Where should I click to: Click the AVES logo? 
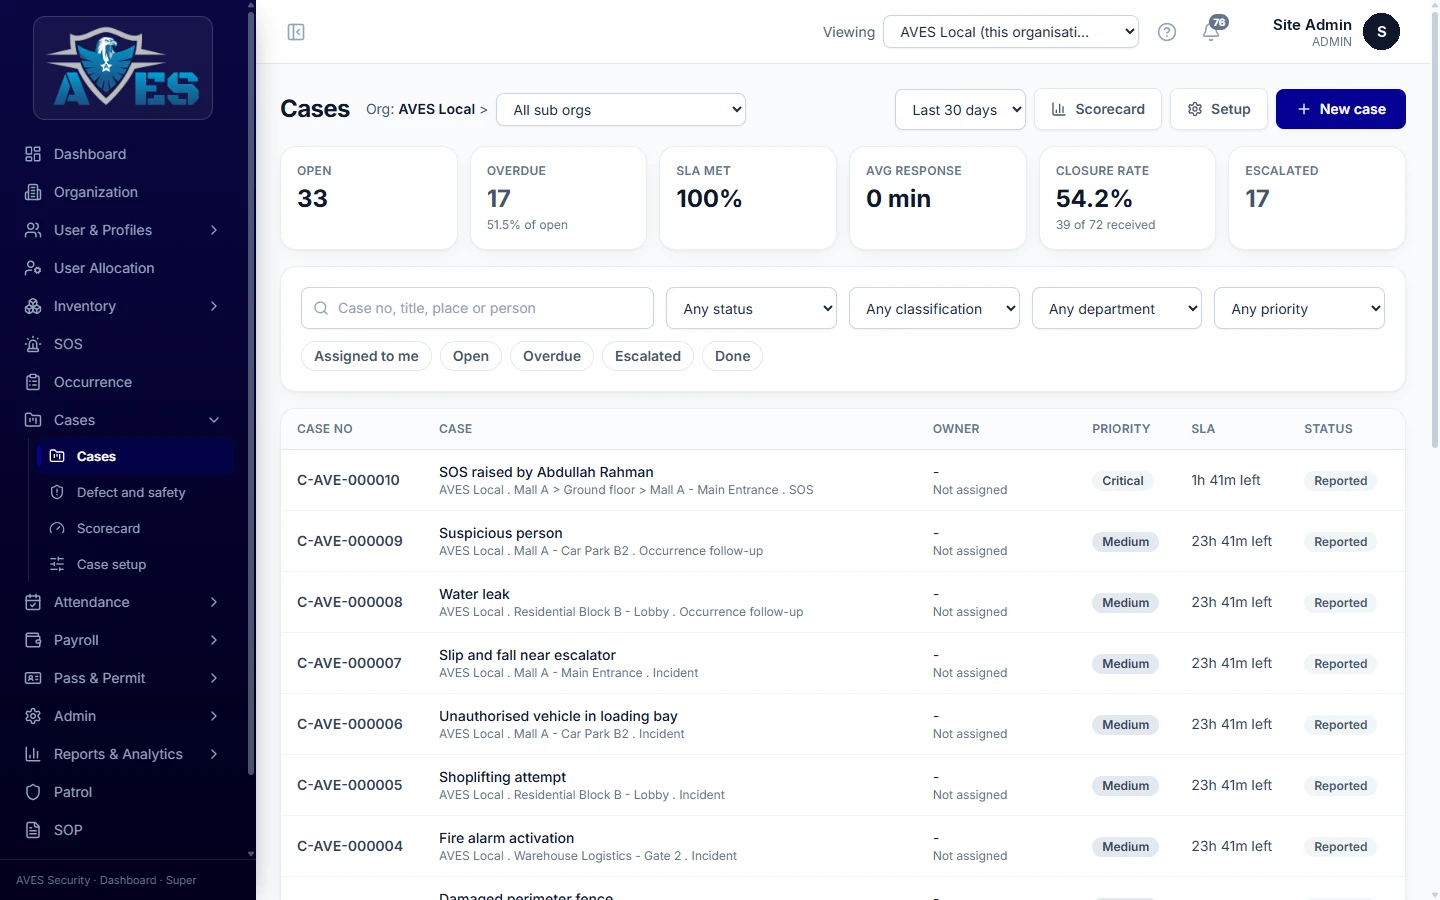[x=123, y=68]
